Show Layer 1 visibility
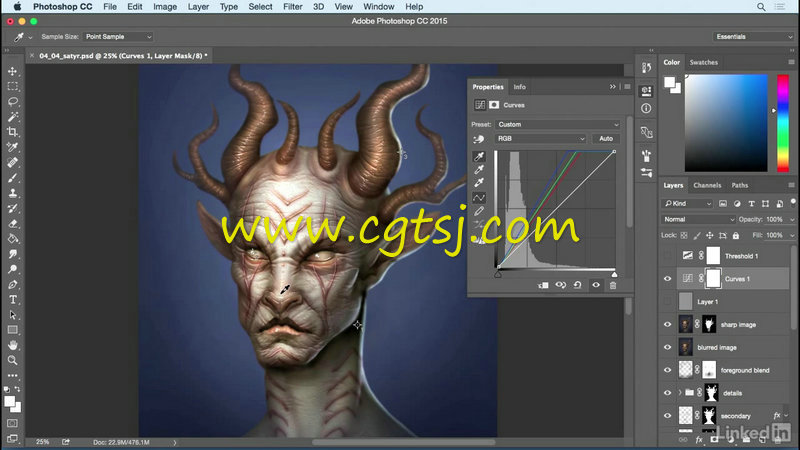 click(667, 302)
